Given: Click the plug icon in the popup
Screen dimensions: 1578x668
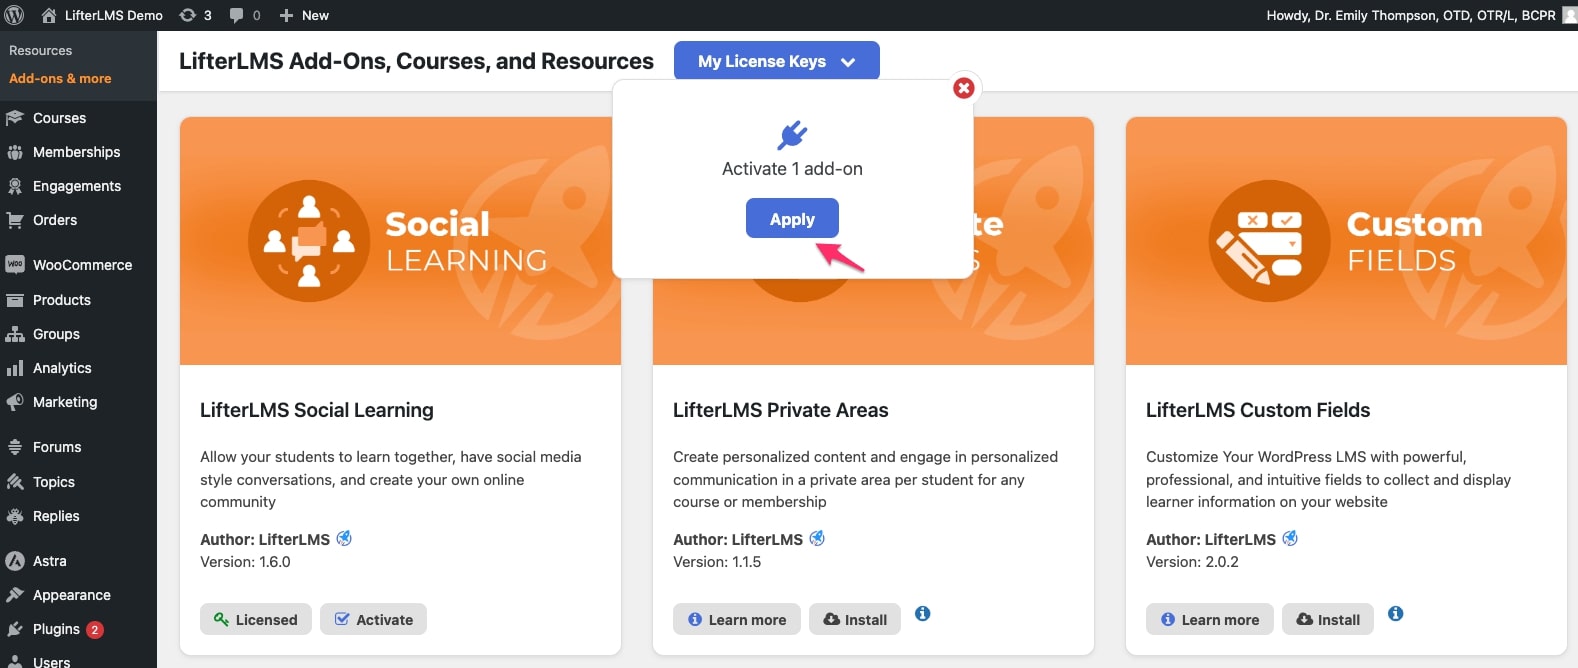Looking at the screenshot, I should [792, 135].
